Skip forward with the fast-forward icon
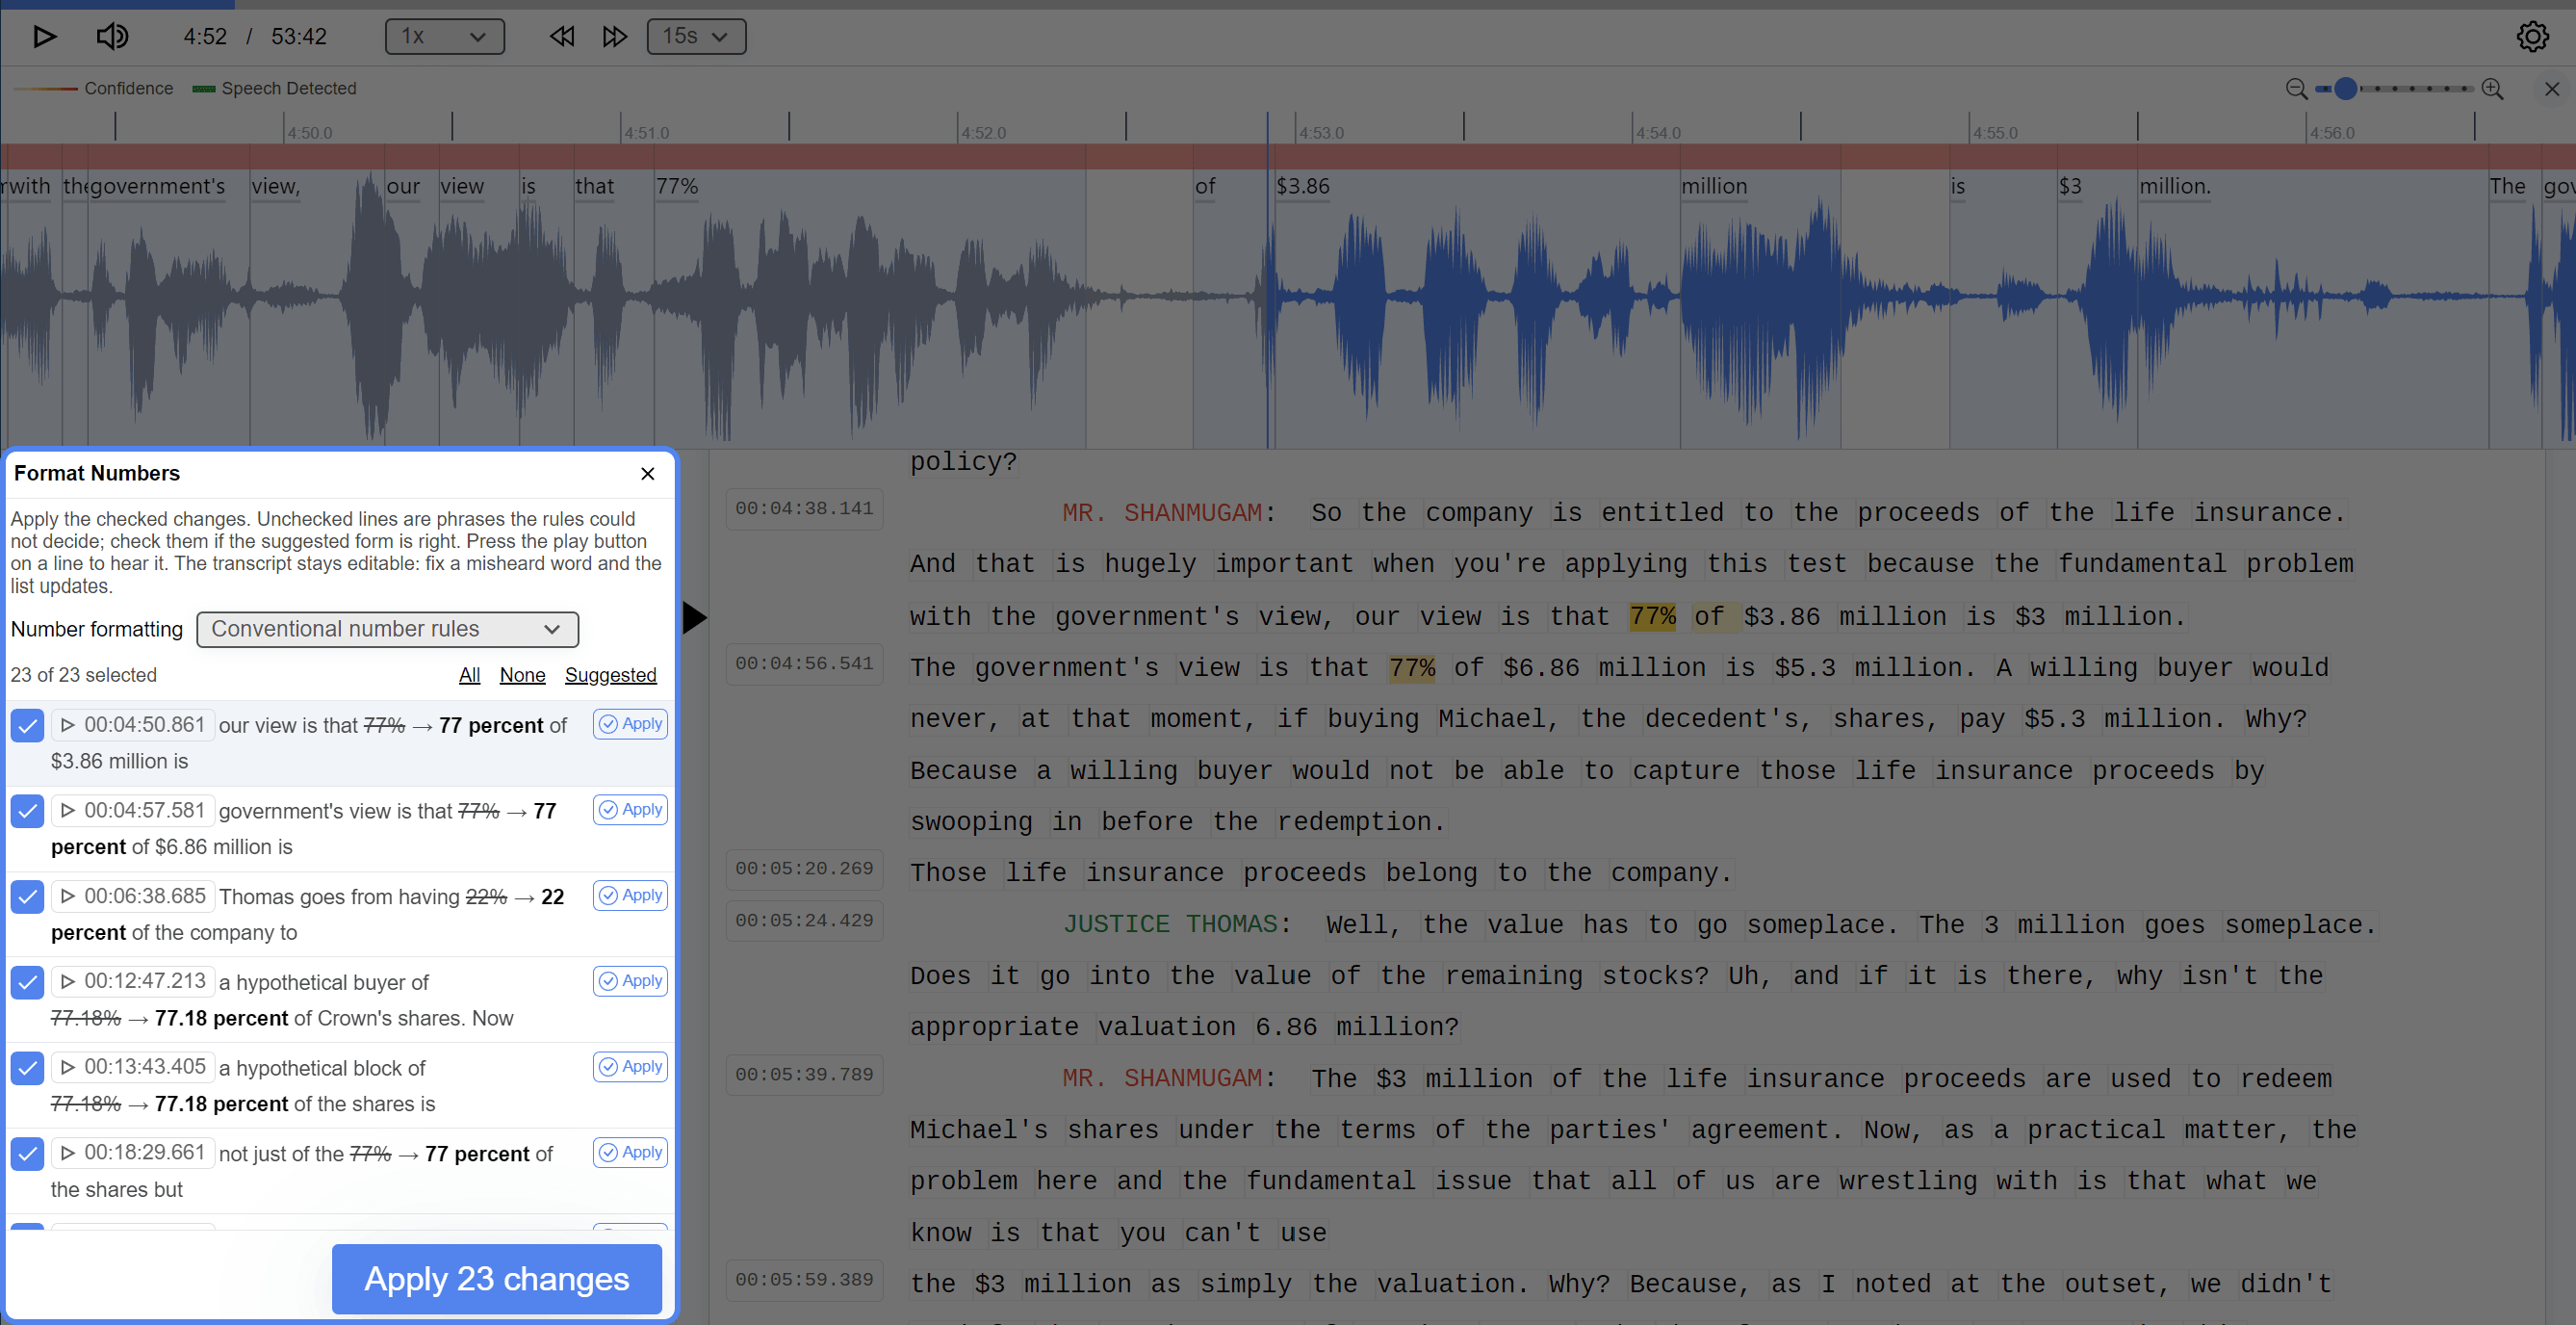The height and width of the screenshot is (1325, 2576). click(615, 37)
